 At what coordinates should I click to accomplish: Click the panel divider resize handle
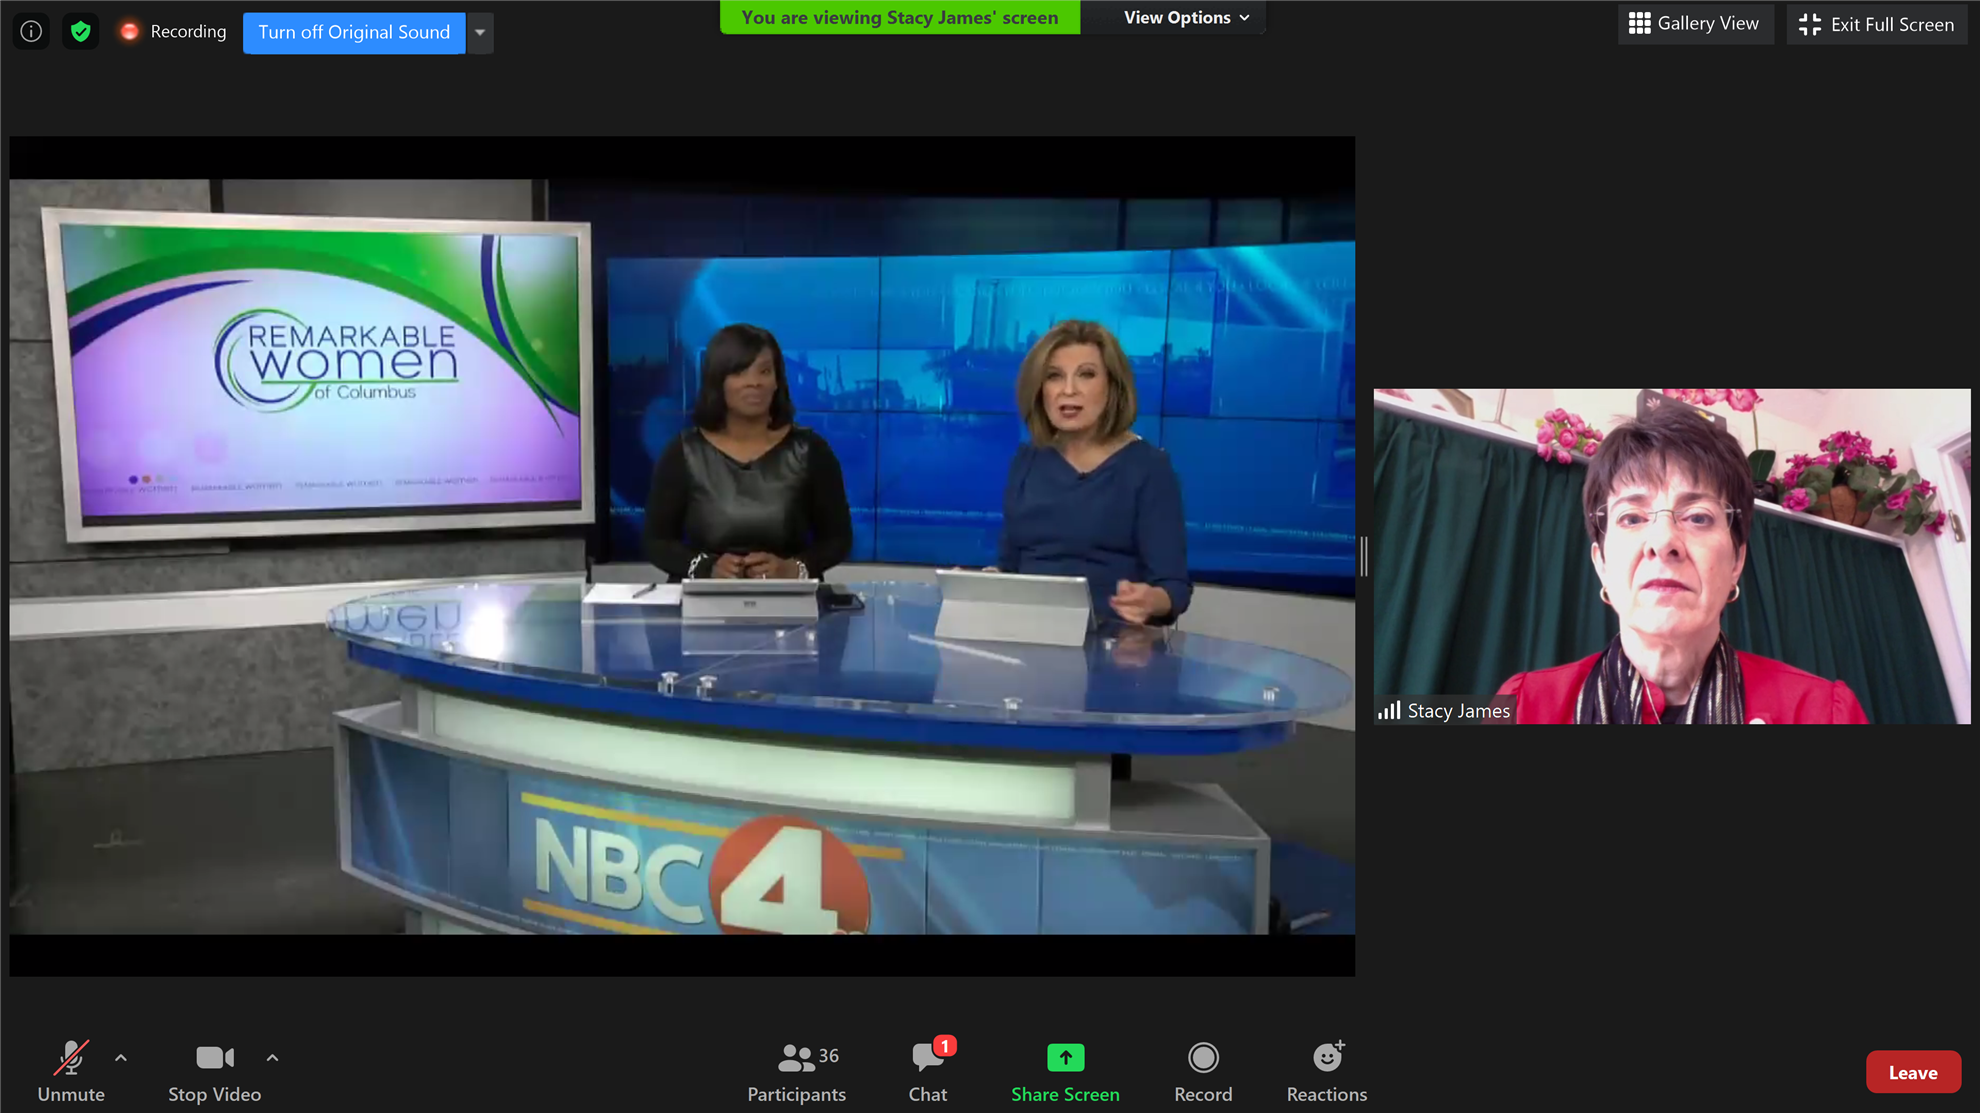(1364, 556)
